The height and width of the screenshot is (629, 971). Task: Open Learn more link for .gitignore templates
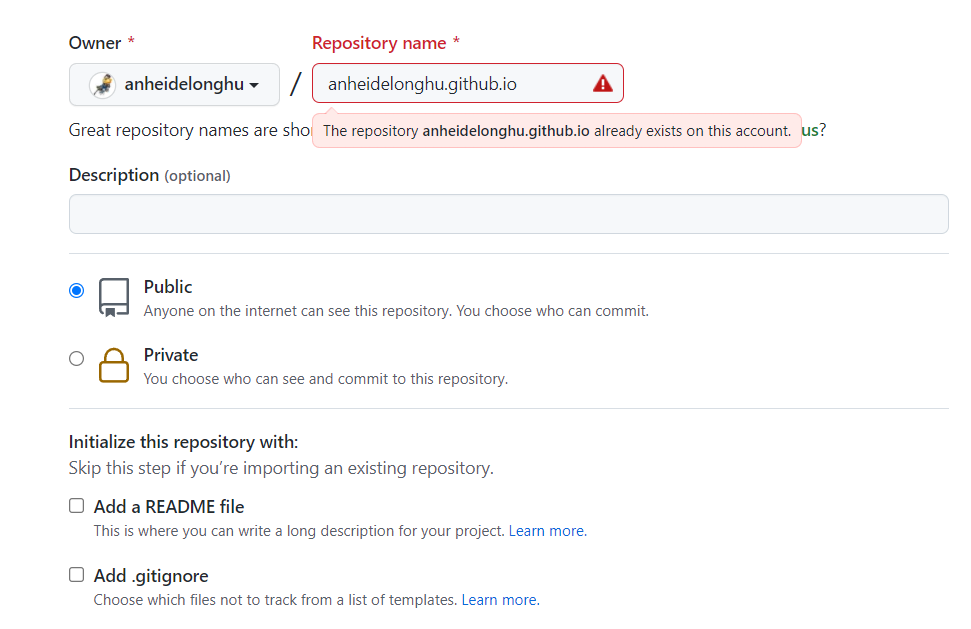pos(500,600)
